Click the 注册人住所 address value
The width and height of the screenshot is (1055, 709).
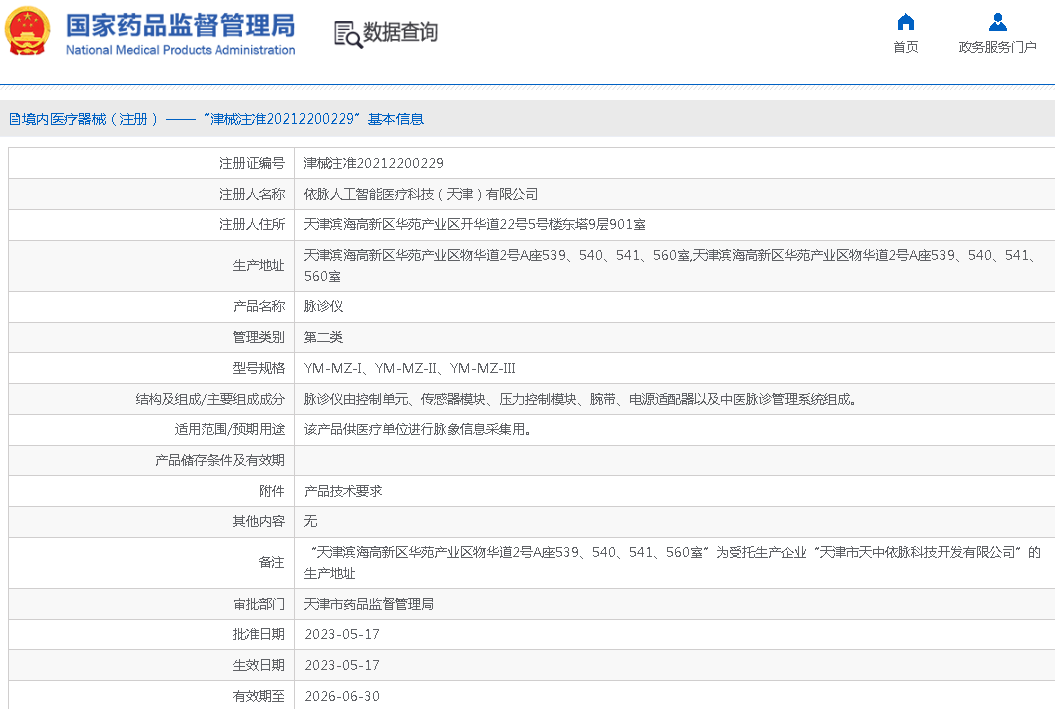(475, 225)
